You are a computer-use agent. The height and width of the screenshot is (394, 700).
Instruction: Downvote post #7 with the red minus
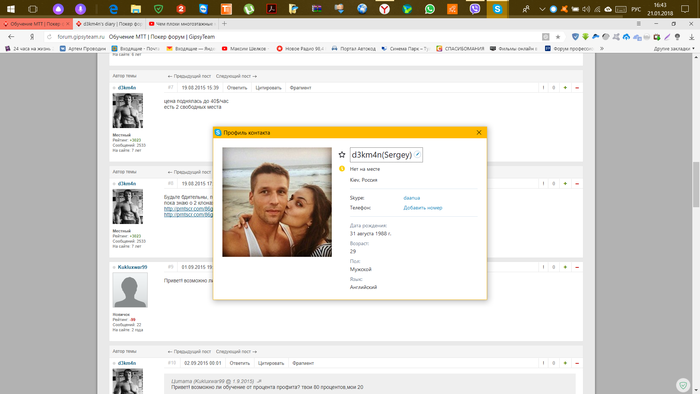577,88
